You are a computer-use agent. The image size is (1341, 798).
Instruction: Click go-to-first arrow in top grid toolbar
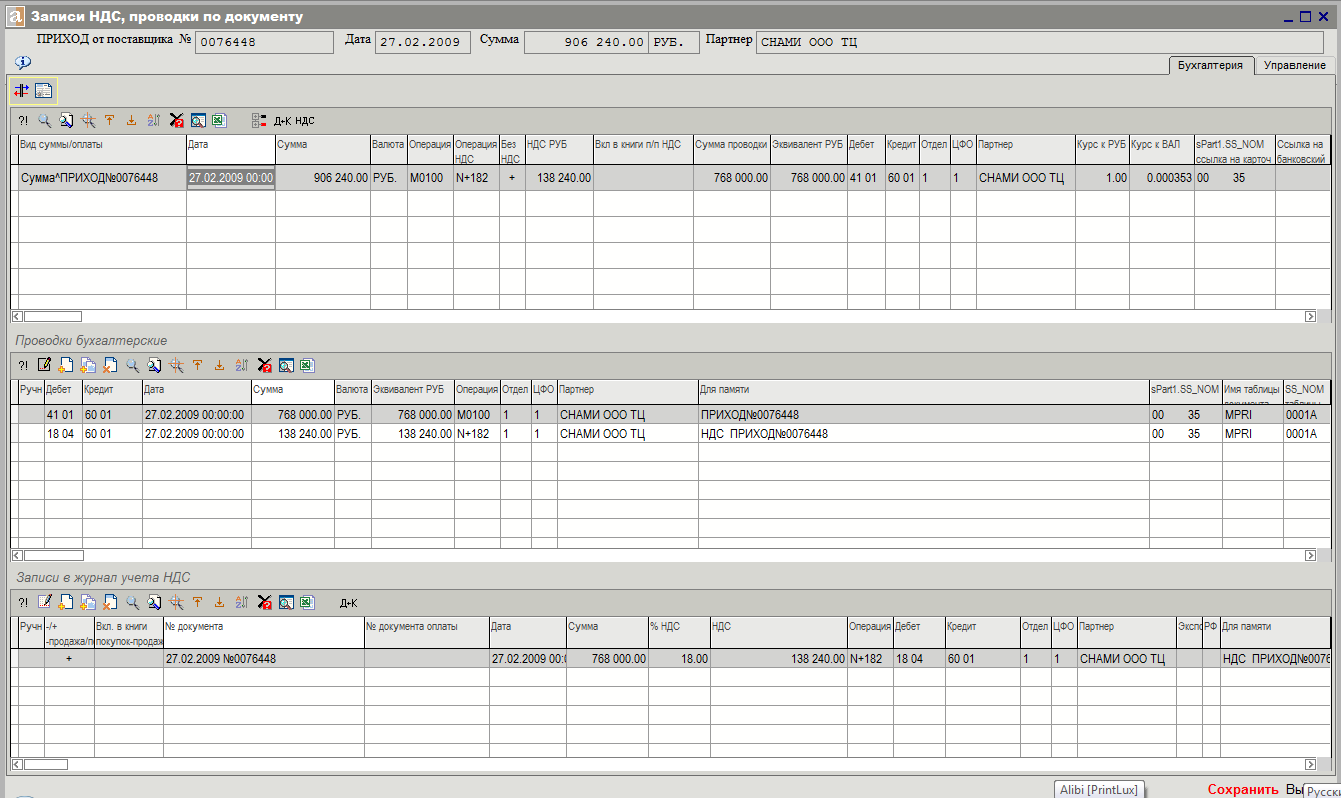110,120
